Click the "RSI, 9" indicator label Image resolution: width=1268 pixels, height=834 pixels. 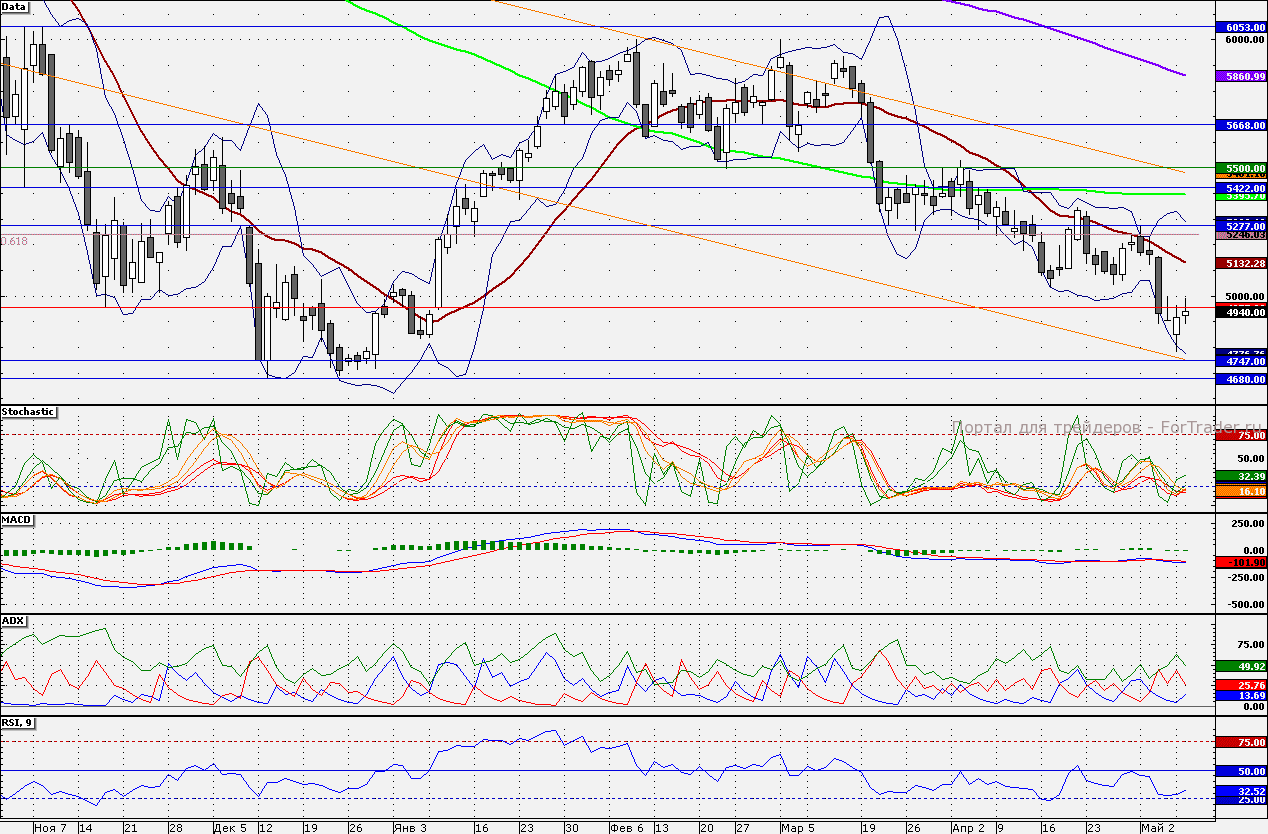pyautogui.click(x=19, y=723)
